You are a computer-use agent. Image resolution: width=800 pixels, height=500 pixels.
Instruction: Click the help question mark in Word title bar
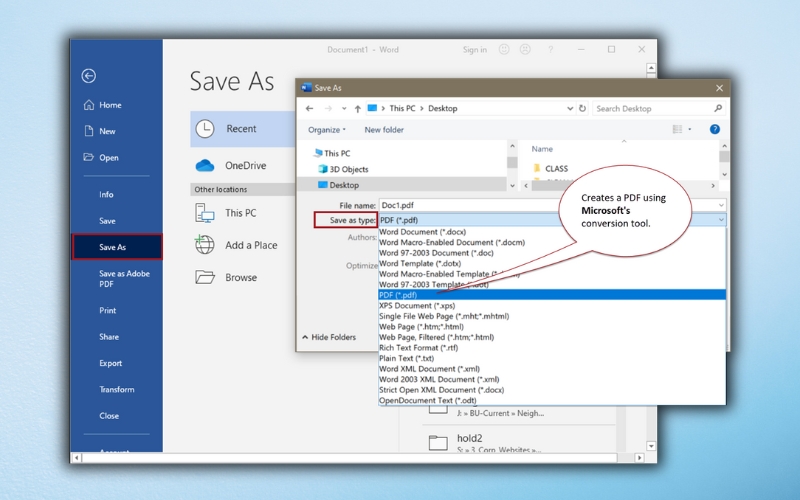coord(551,49)
